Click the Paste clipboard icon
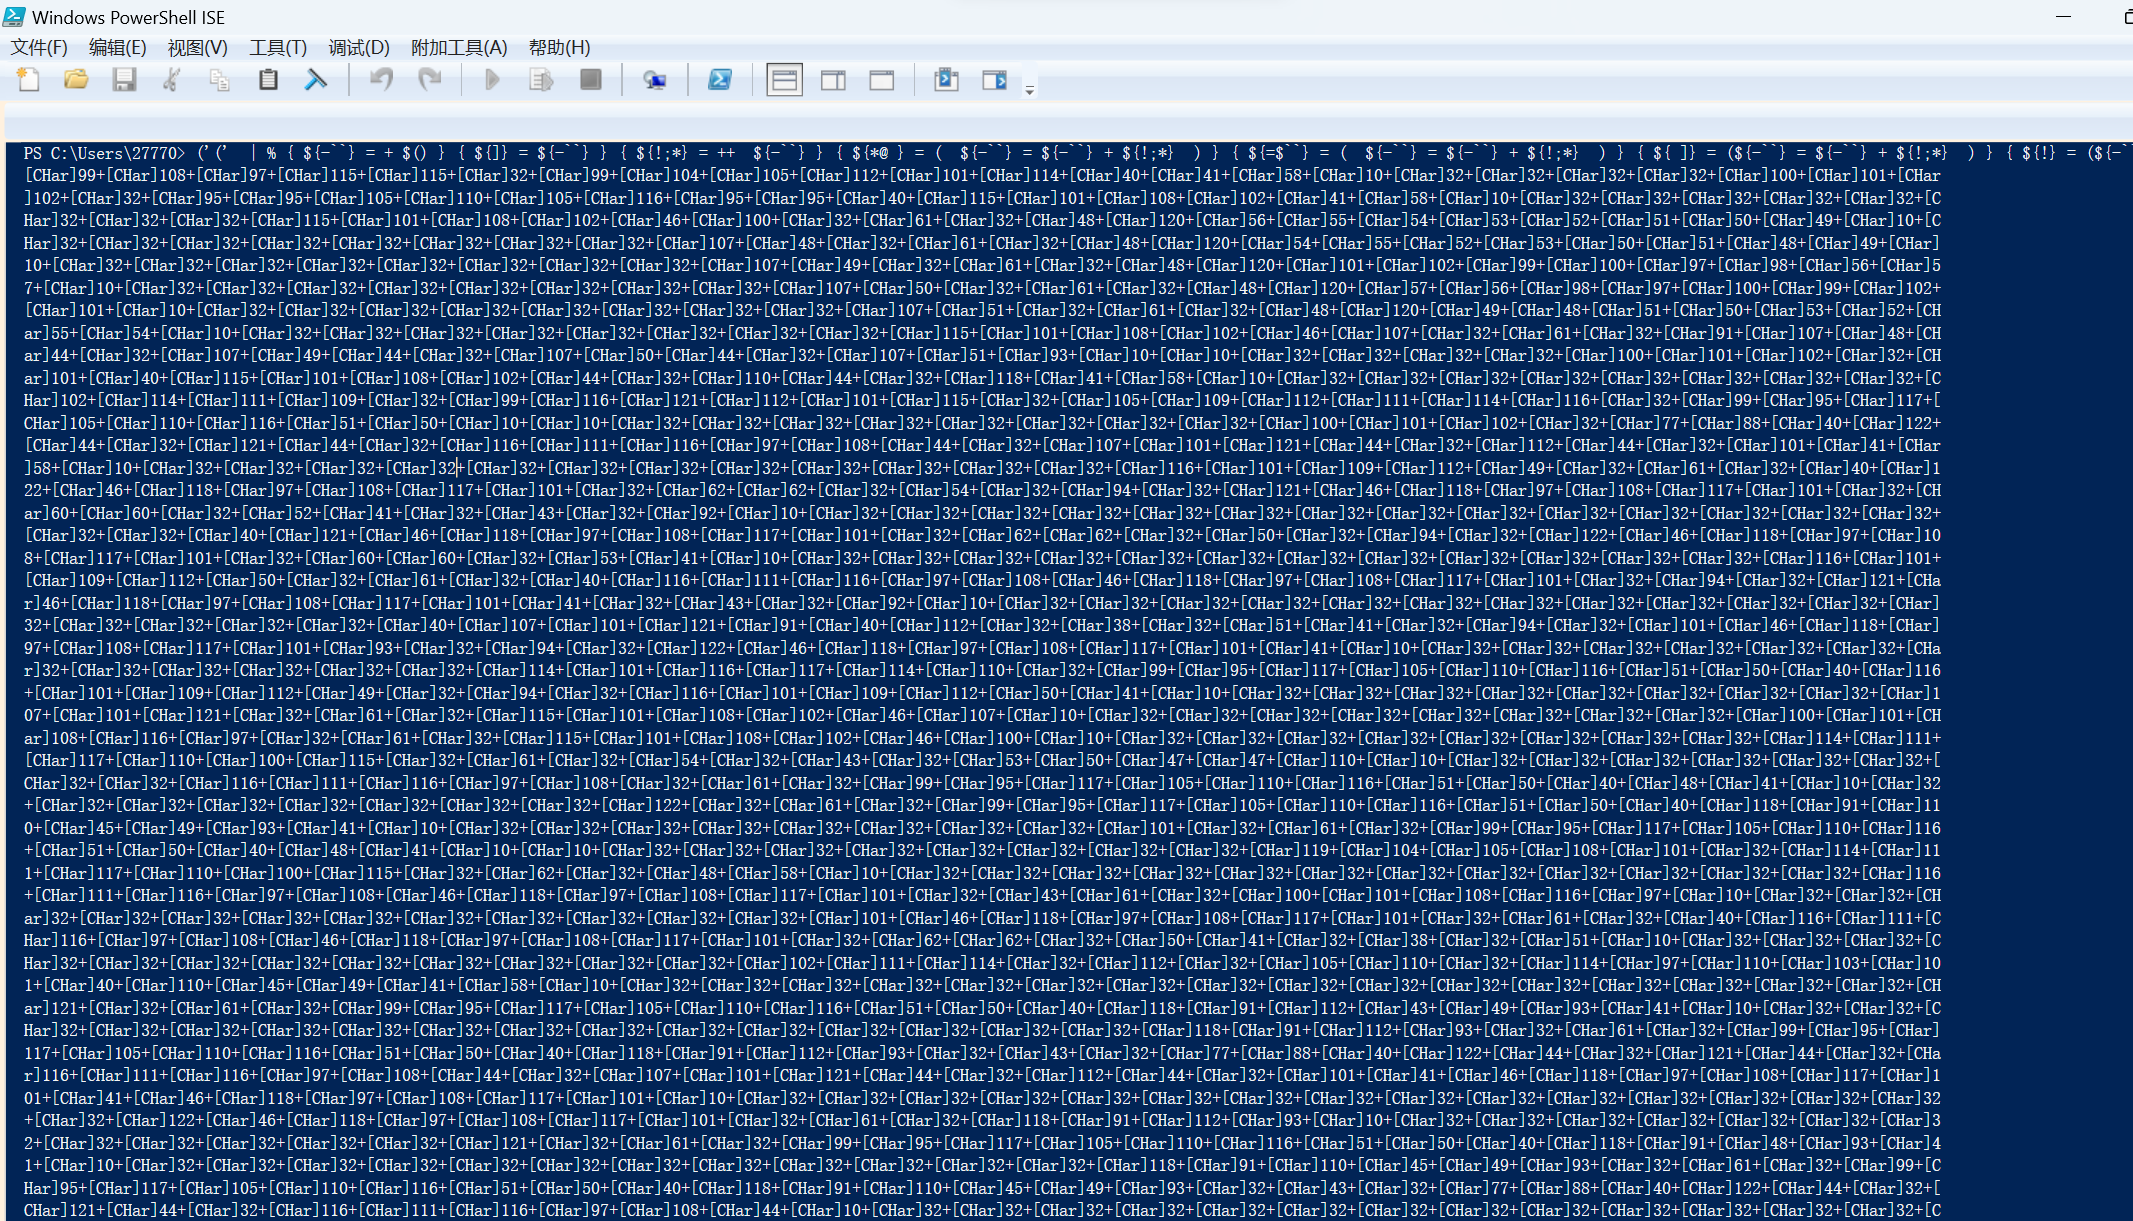The image size is (2133, 1221). [268, 80]
